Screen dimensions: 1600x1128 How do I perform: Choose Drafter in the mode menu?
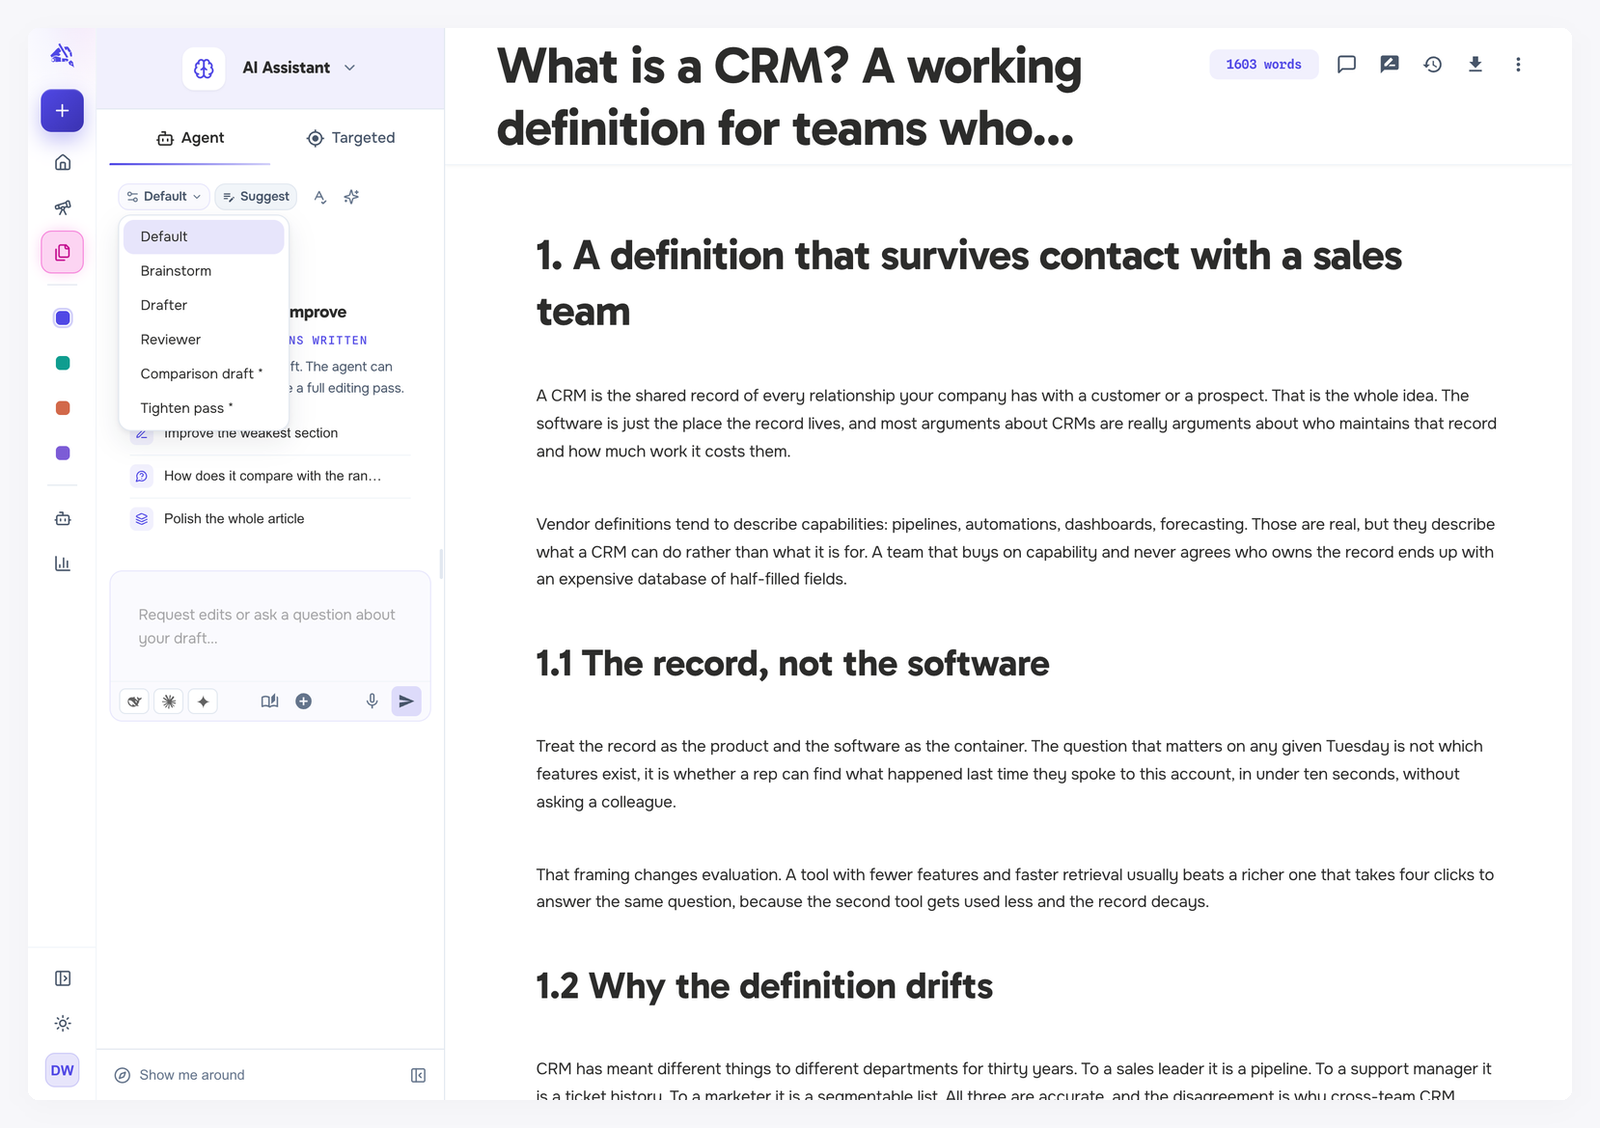pos(204,305)
